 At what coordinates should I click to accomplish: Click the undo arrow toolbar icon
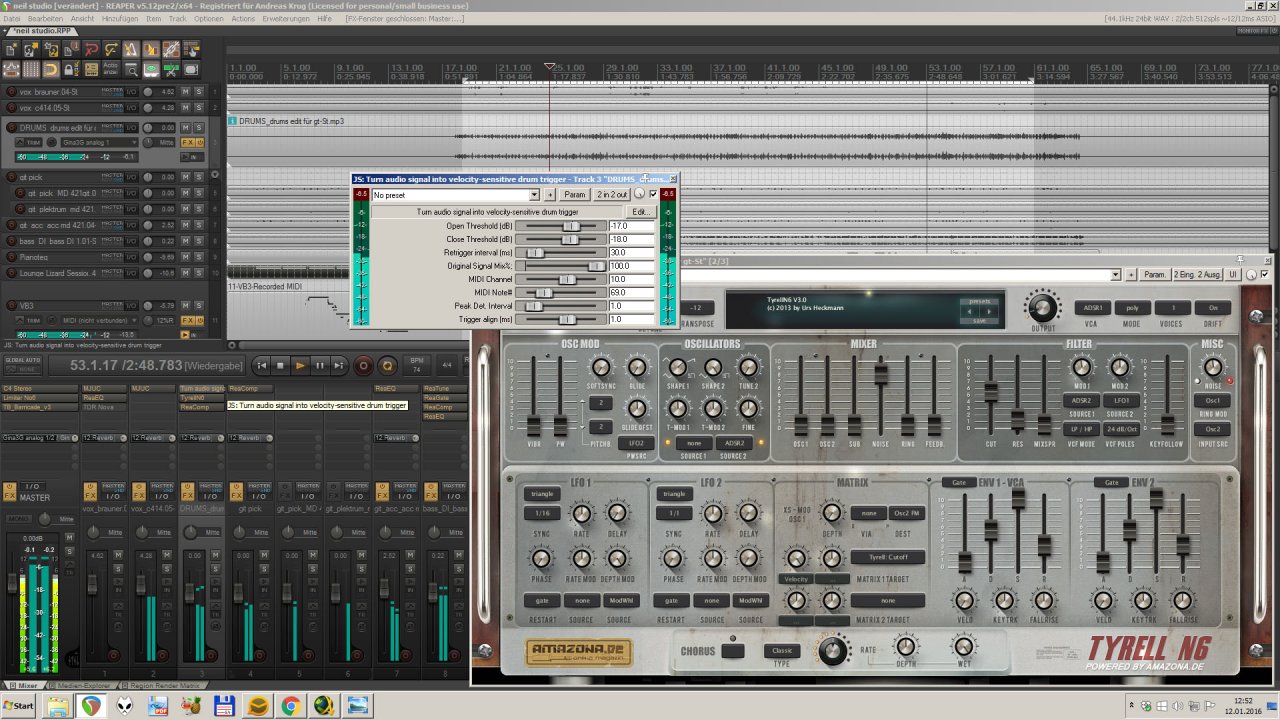90,49
